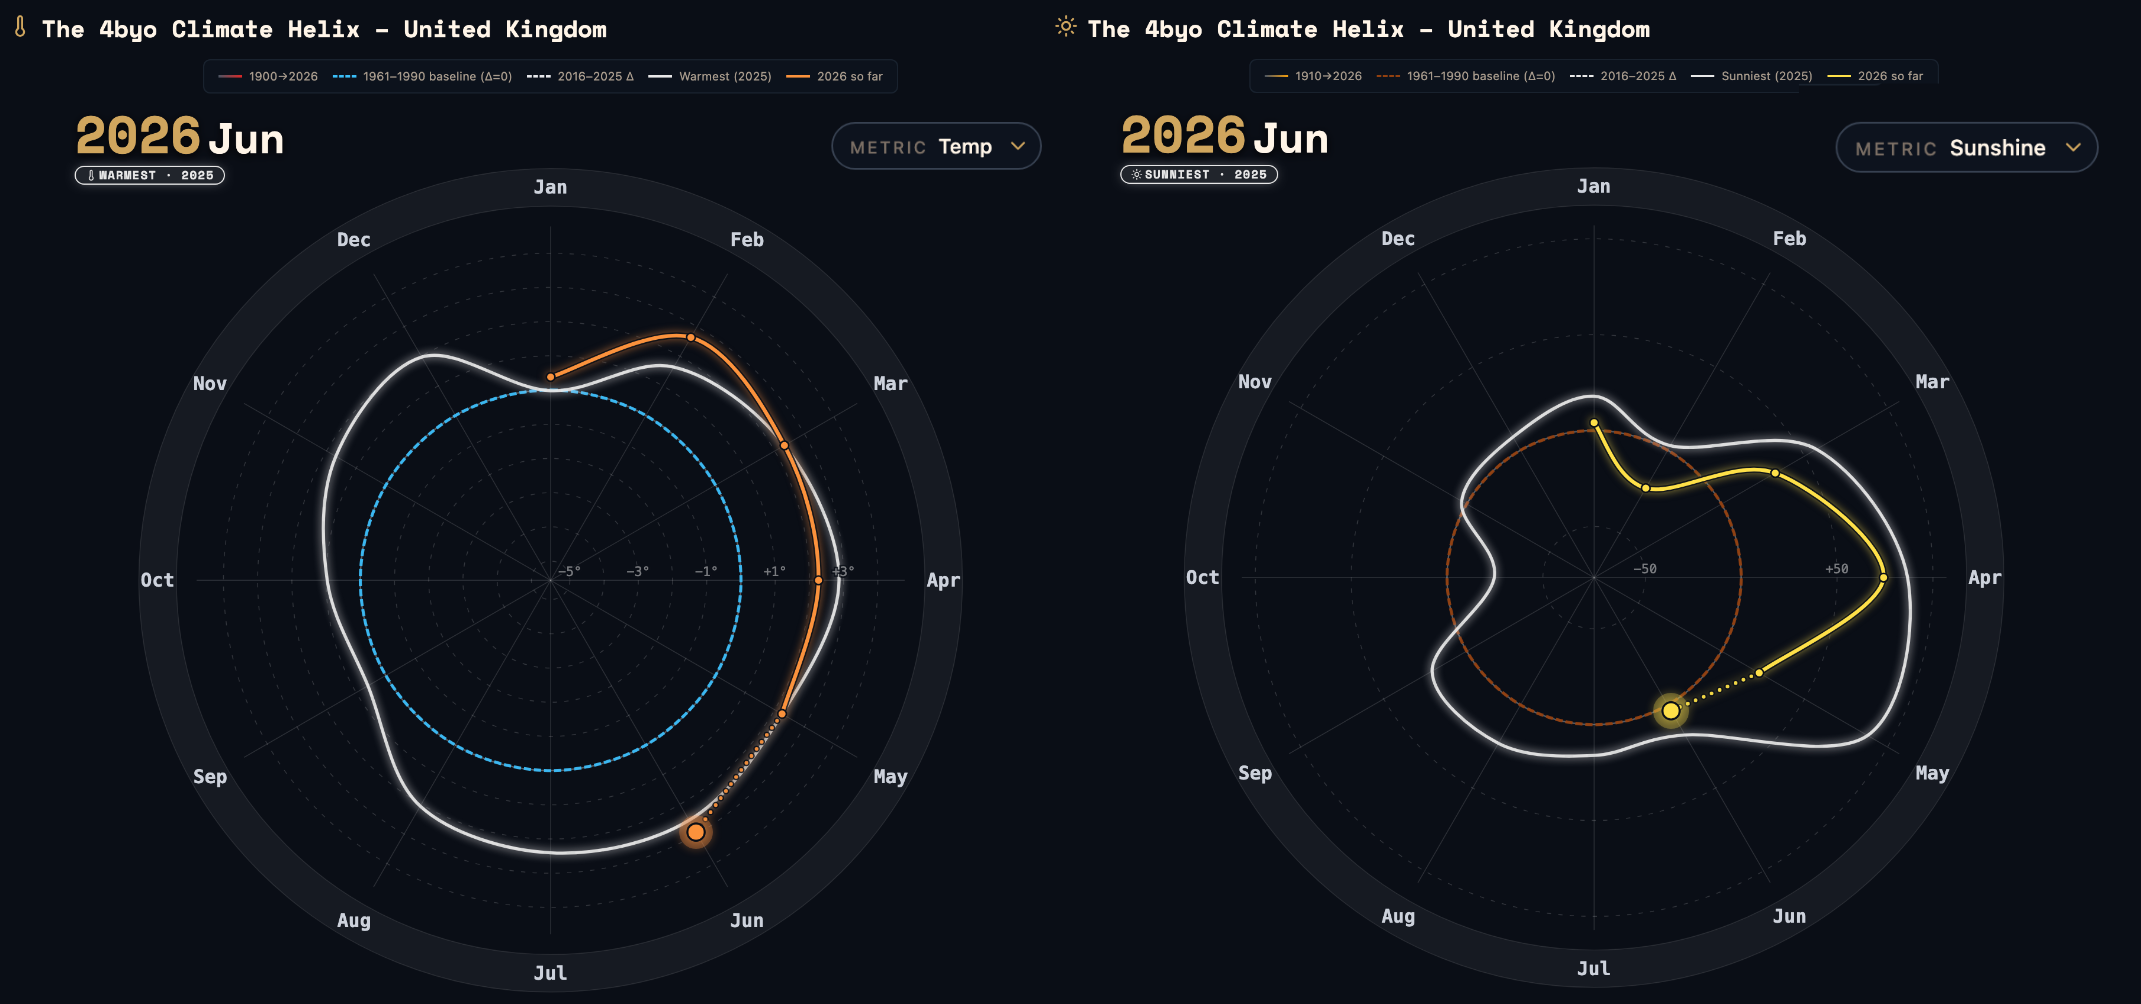Click the thermometer icon in Warmest 2025 badge

[91, 176]
